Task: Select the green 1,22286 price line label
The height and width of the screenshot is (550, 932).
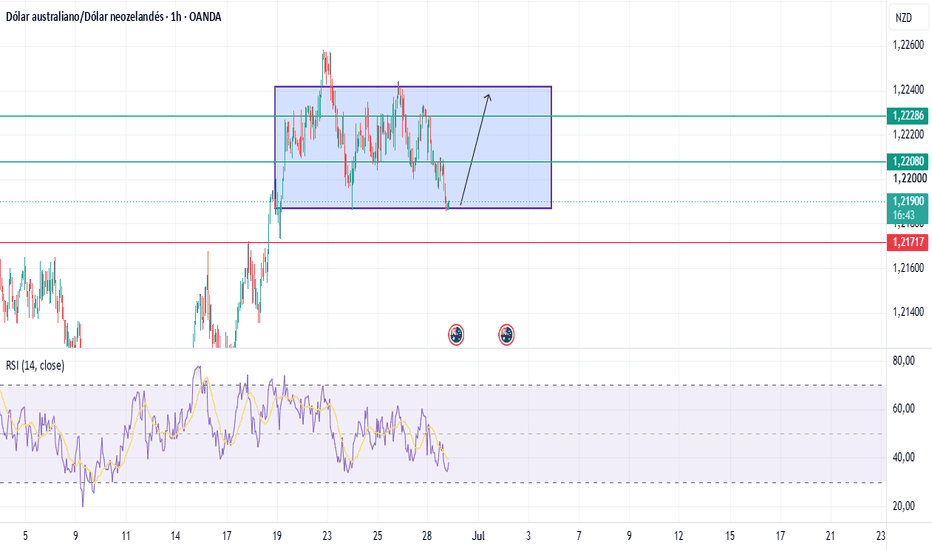Action: pos(907,115)
